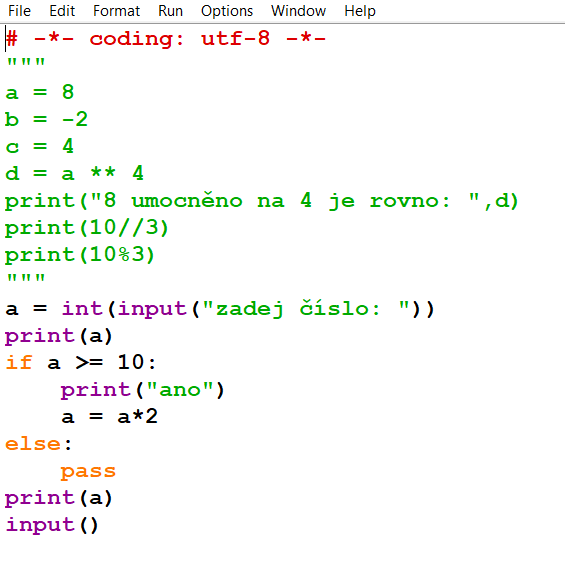Click the input line 'zadej číslo'
The width and height of the screenshot is (565, 563).
[x=220, y=309]
